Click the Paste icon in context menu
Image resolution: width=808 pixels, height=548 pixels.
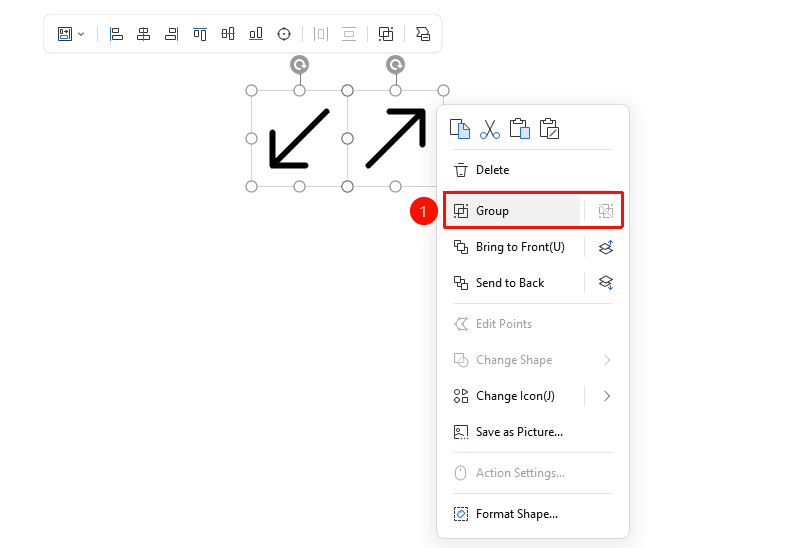click(519, 129)
